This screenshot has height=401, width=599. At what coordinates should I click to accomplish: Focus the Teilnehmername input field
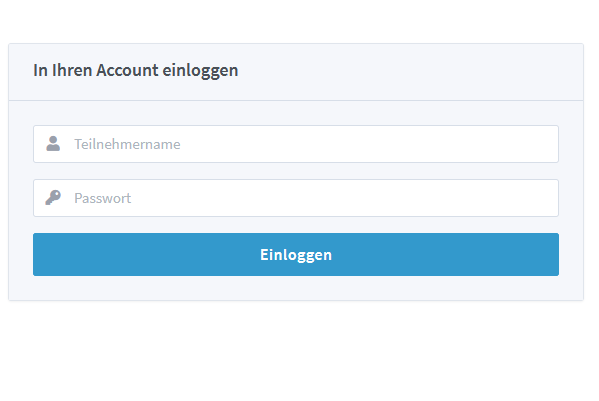pos(296,144)
